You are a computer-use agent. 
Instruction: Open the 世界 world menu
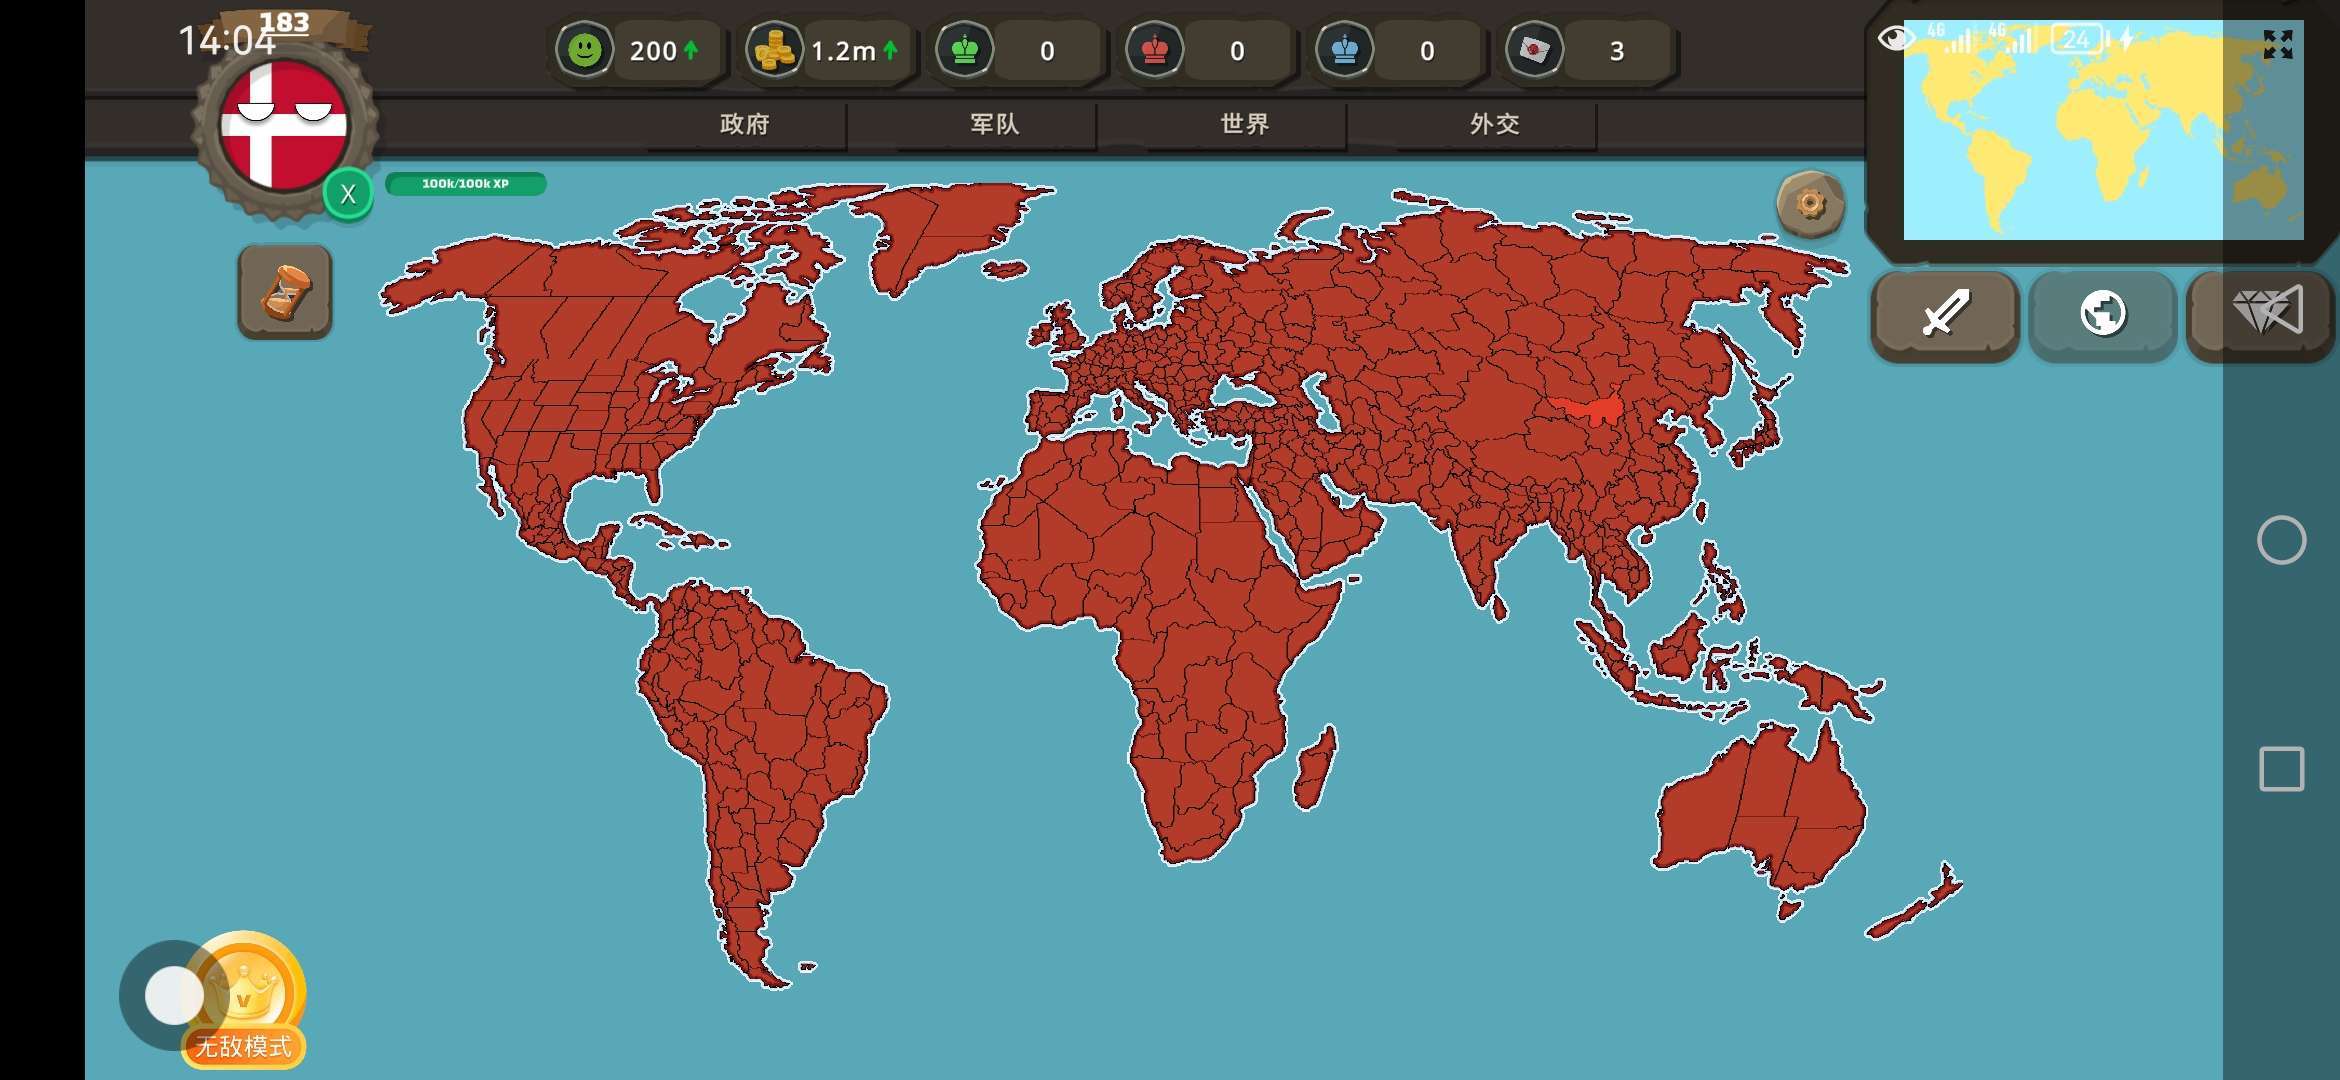pos(1244,124)
